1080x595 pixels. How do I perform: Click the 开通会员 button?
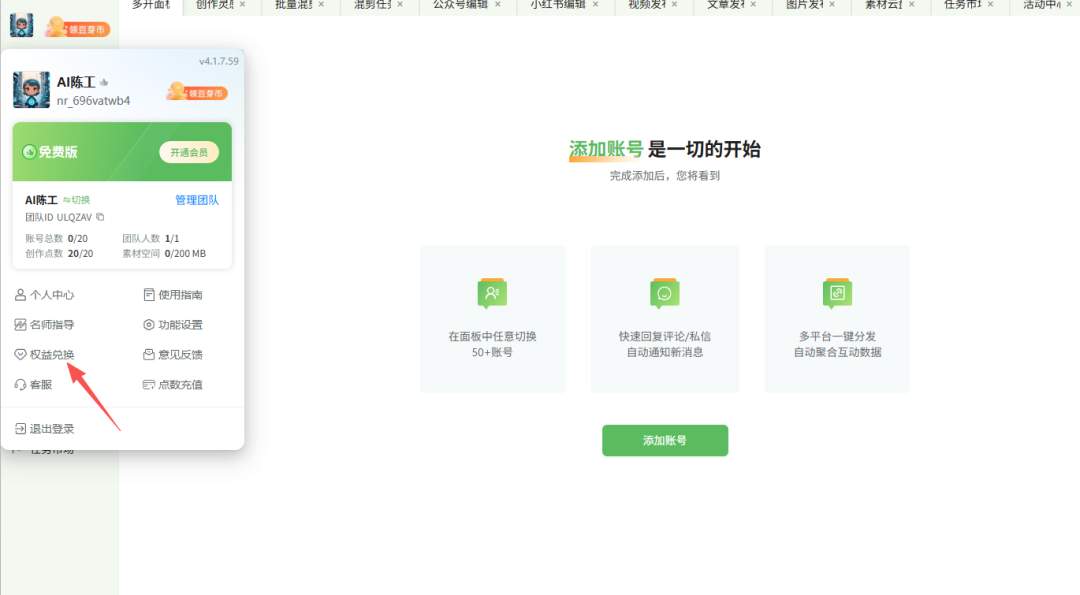click(x=189, y=152)
